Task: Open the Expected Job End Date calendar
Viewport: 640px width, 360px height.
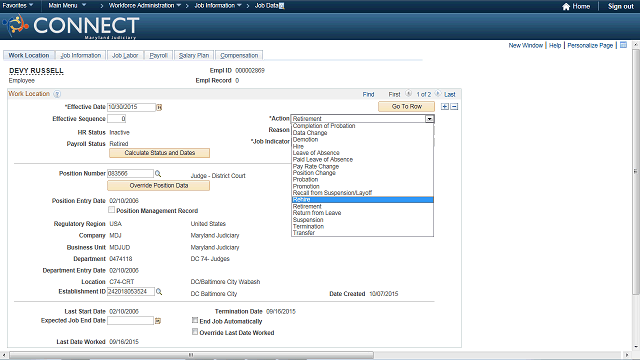Action: click(x=158, y=321)
